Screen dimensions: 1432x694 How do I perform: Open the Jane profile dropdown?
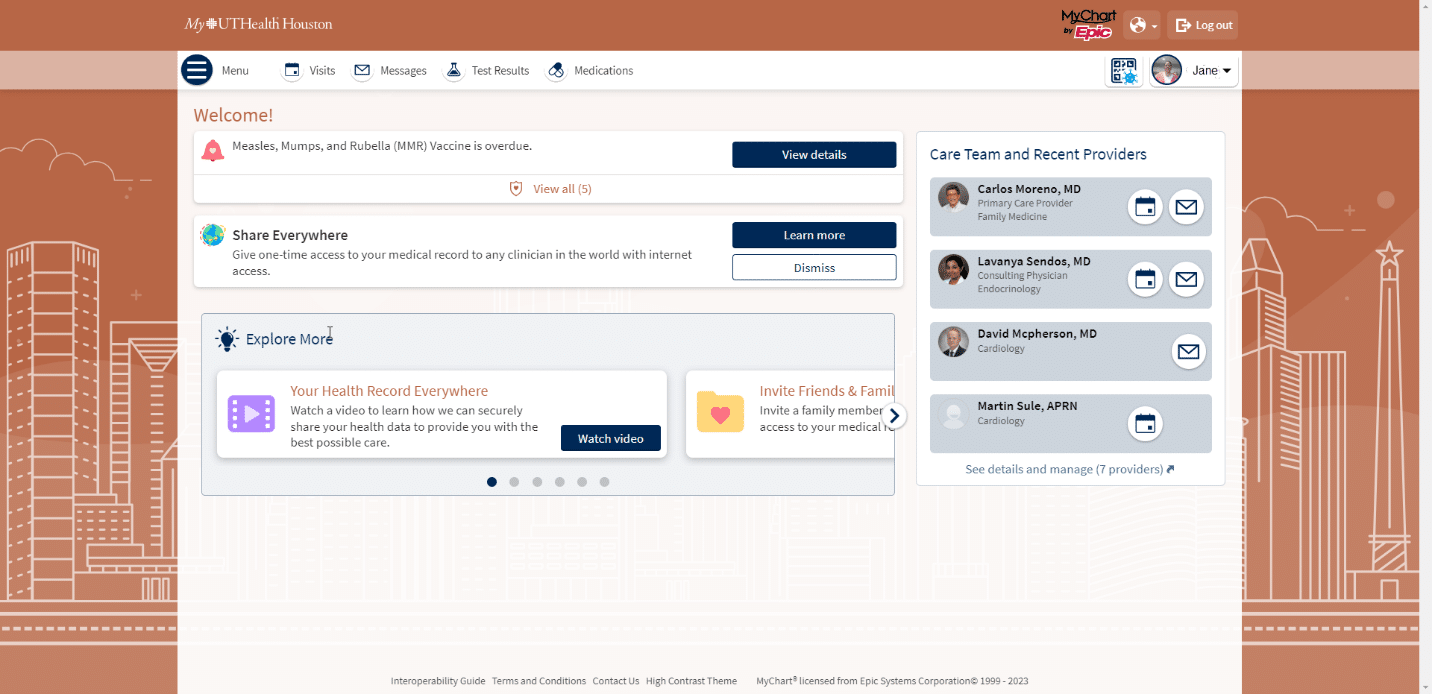click(x=1195, y=71)
